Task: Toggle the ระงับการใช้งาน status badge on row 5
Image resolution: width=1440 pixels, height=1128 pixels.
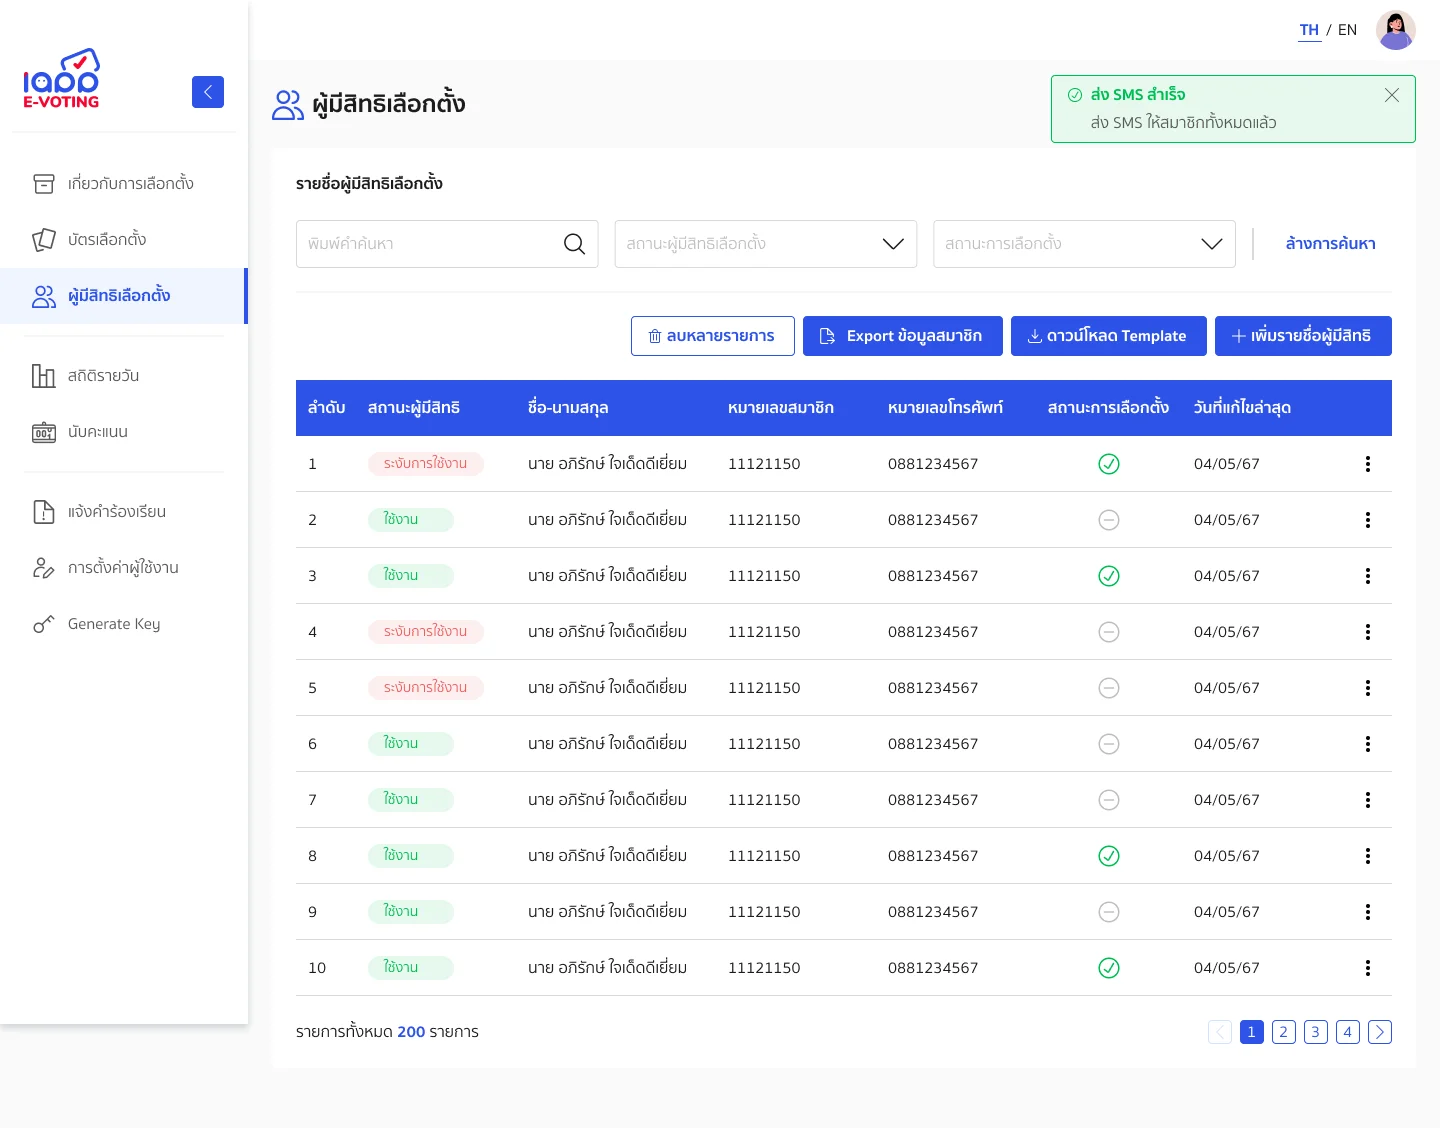Action: click(x=426, y=687)
